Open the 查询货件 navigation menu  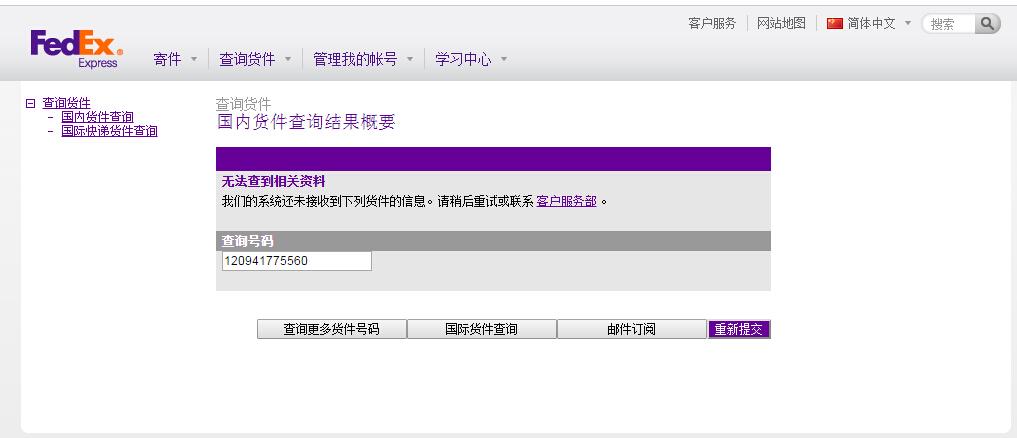(x=247, y=60)
